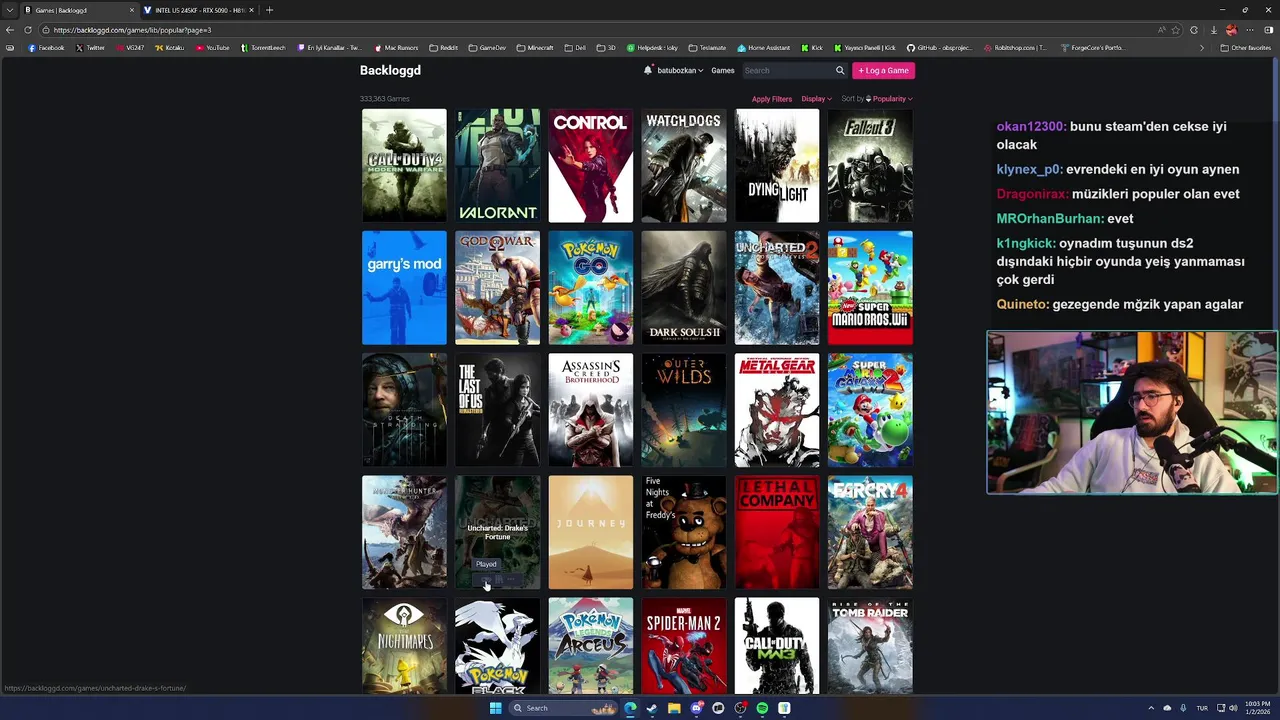The image size is (1280, 720).
Task: Add page to favorites star icon
Action: pos(1176,30)
